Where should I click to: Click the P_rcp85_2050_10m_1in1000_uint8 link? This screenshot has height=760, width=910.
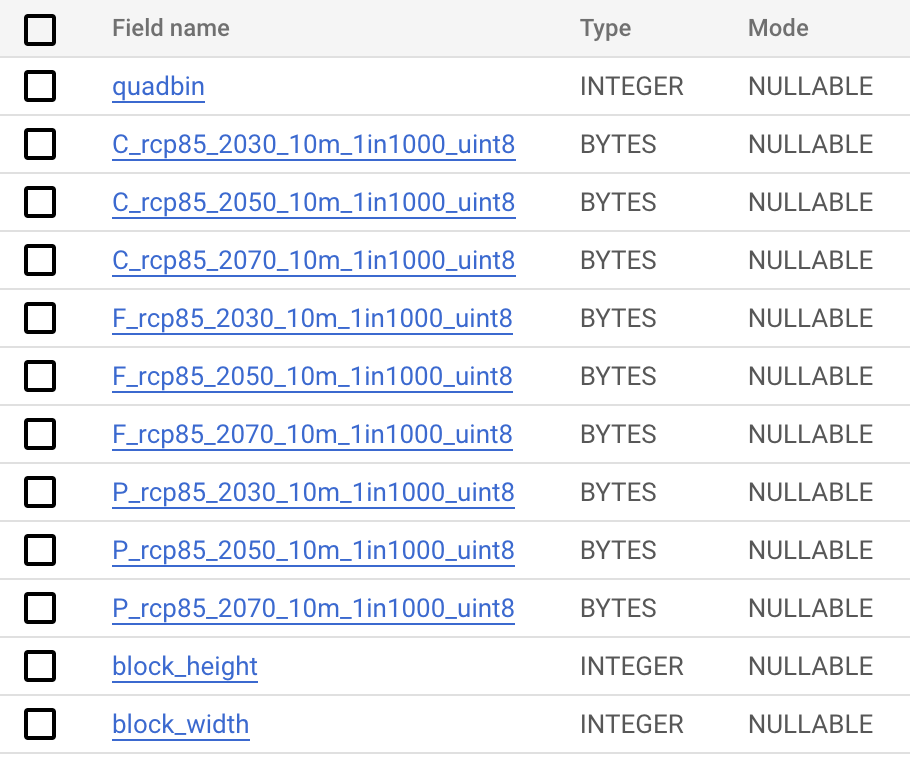[313, 550]
